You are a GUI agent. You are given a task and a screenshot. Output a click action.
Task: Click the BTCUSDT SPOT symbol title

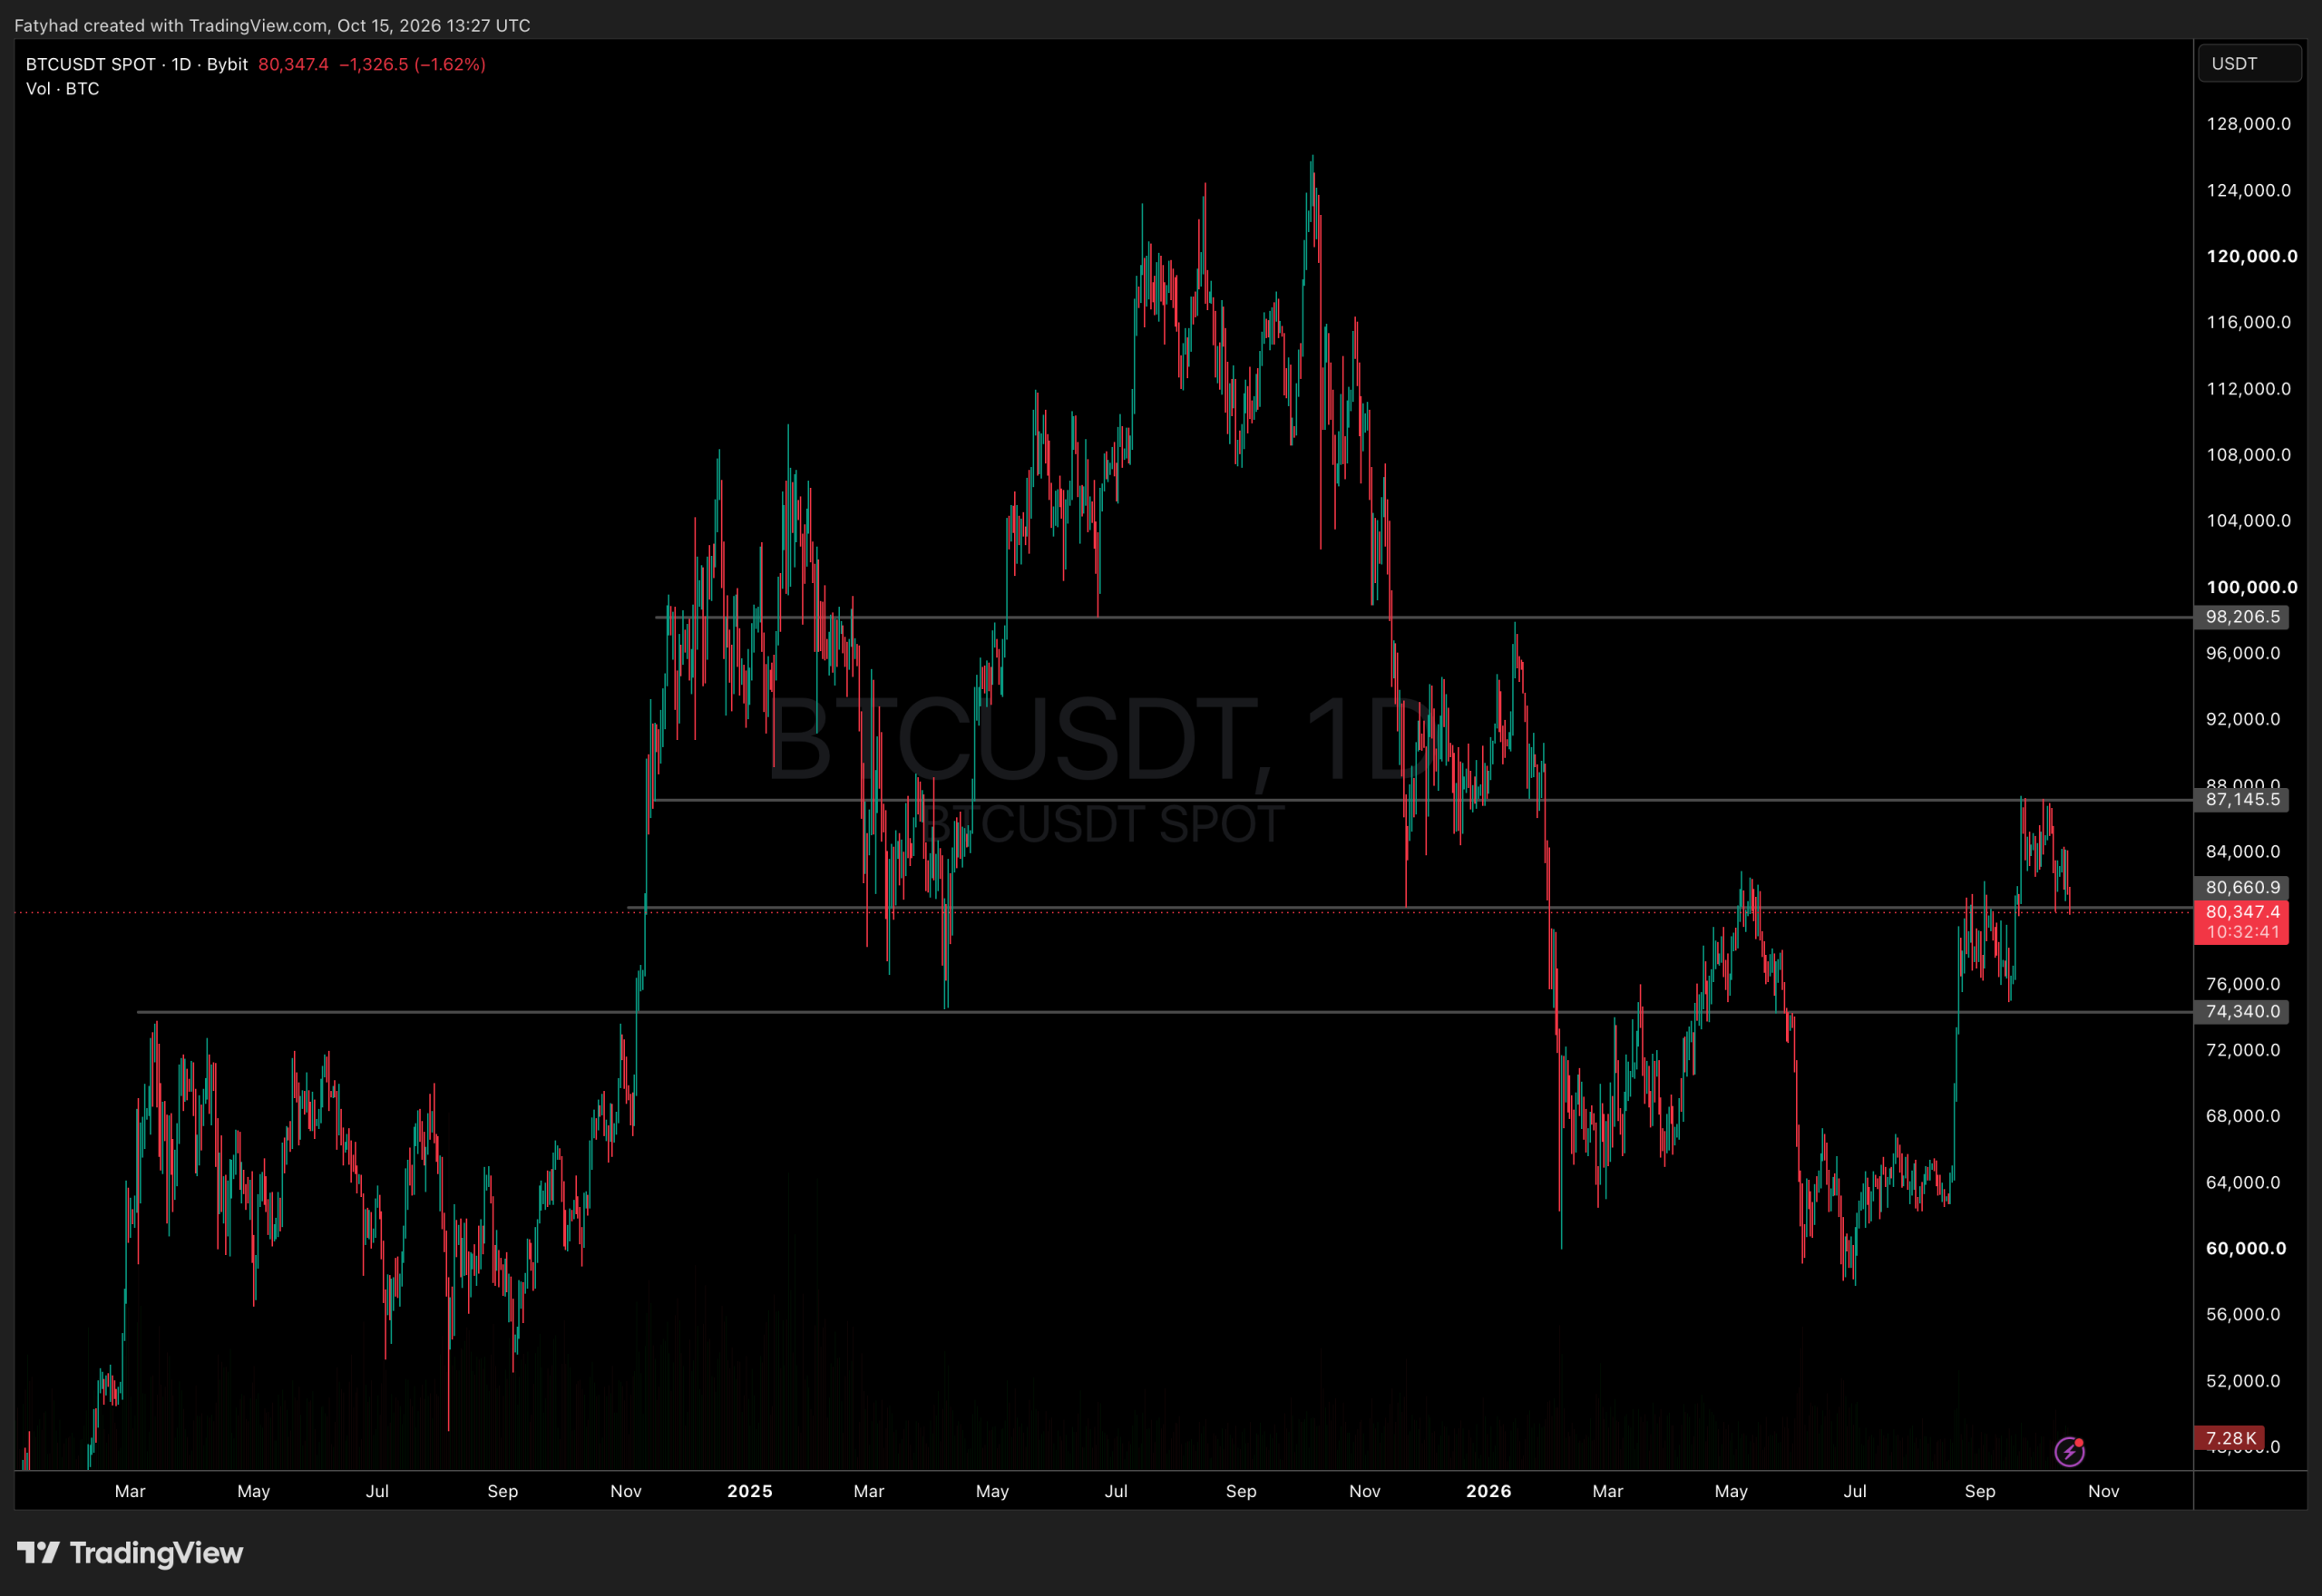(x=91, y=64)
